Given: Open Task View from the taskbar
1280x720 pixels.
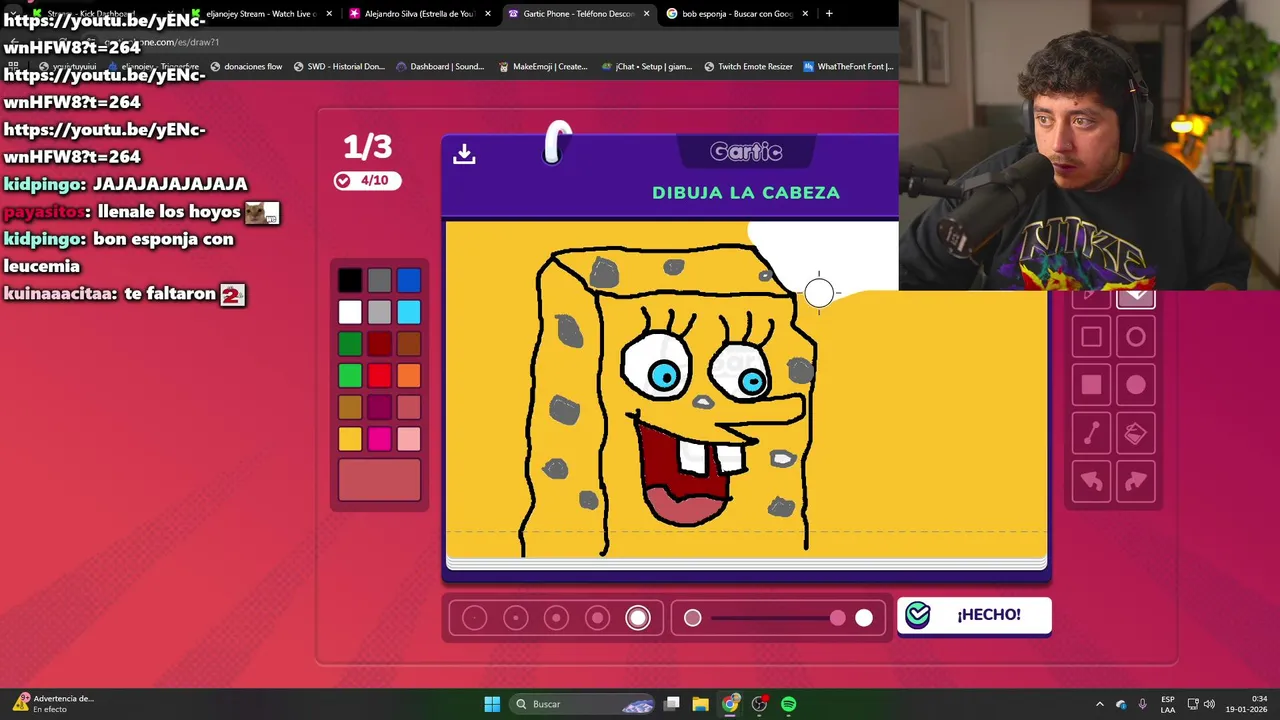Looking at the screenshot, I should (672, 704).
